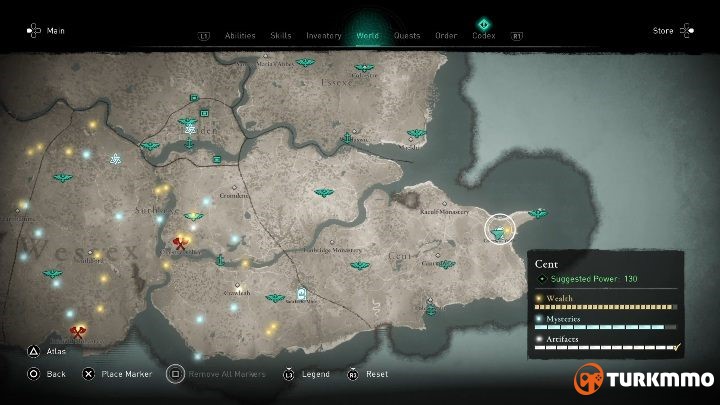Select the red raid icon at bottom-left coast
The image size is (720, 405).
tap(77, 332)
